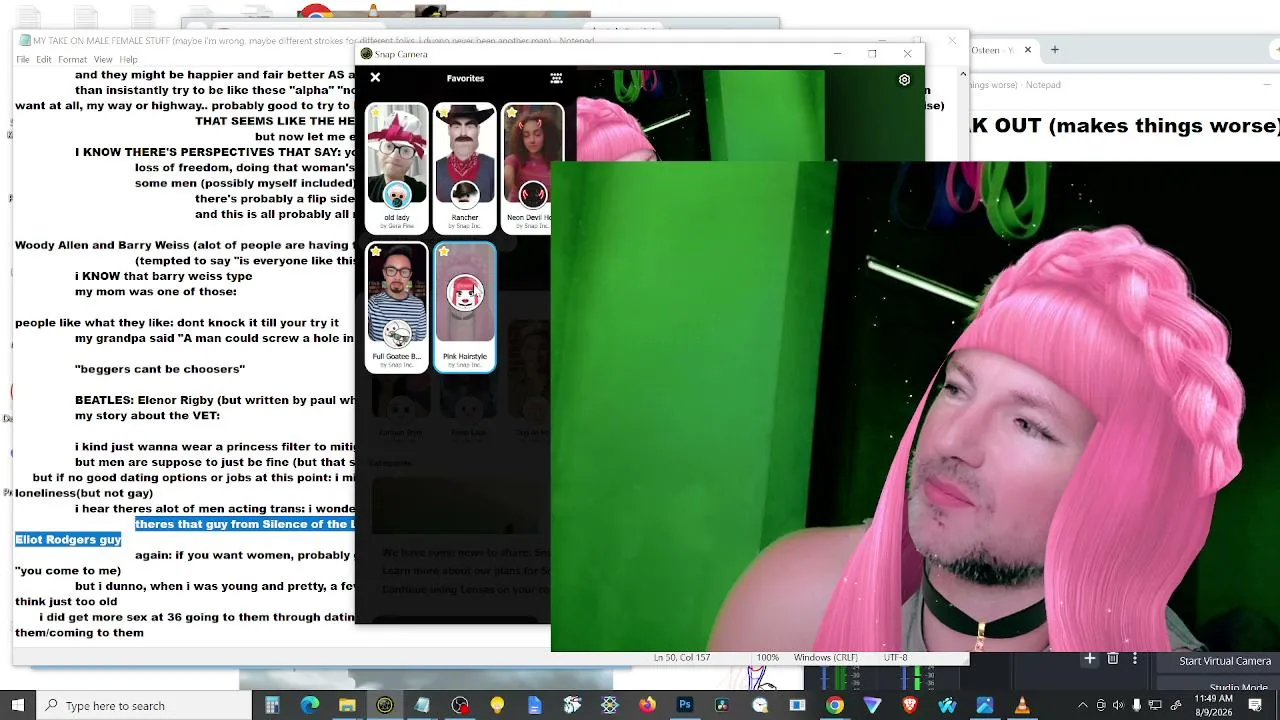
Task: Open Photoshop from the taskbar
Action: coord(685,706)
